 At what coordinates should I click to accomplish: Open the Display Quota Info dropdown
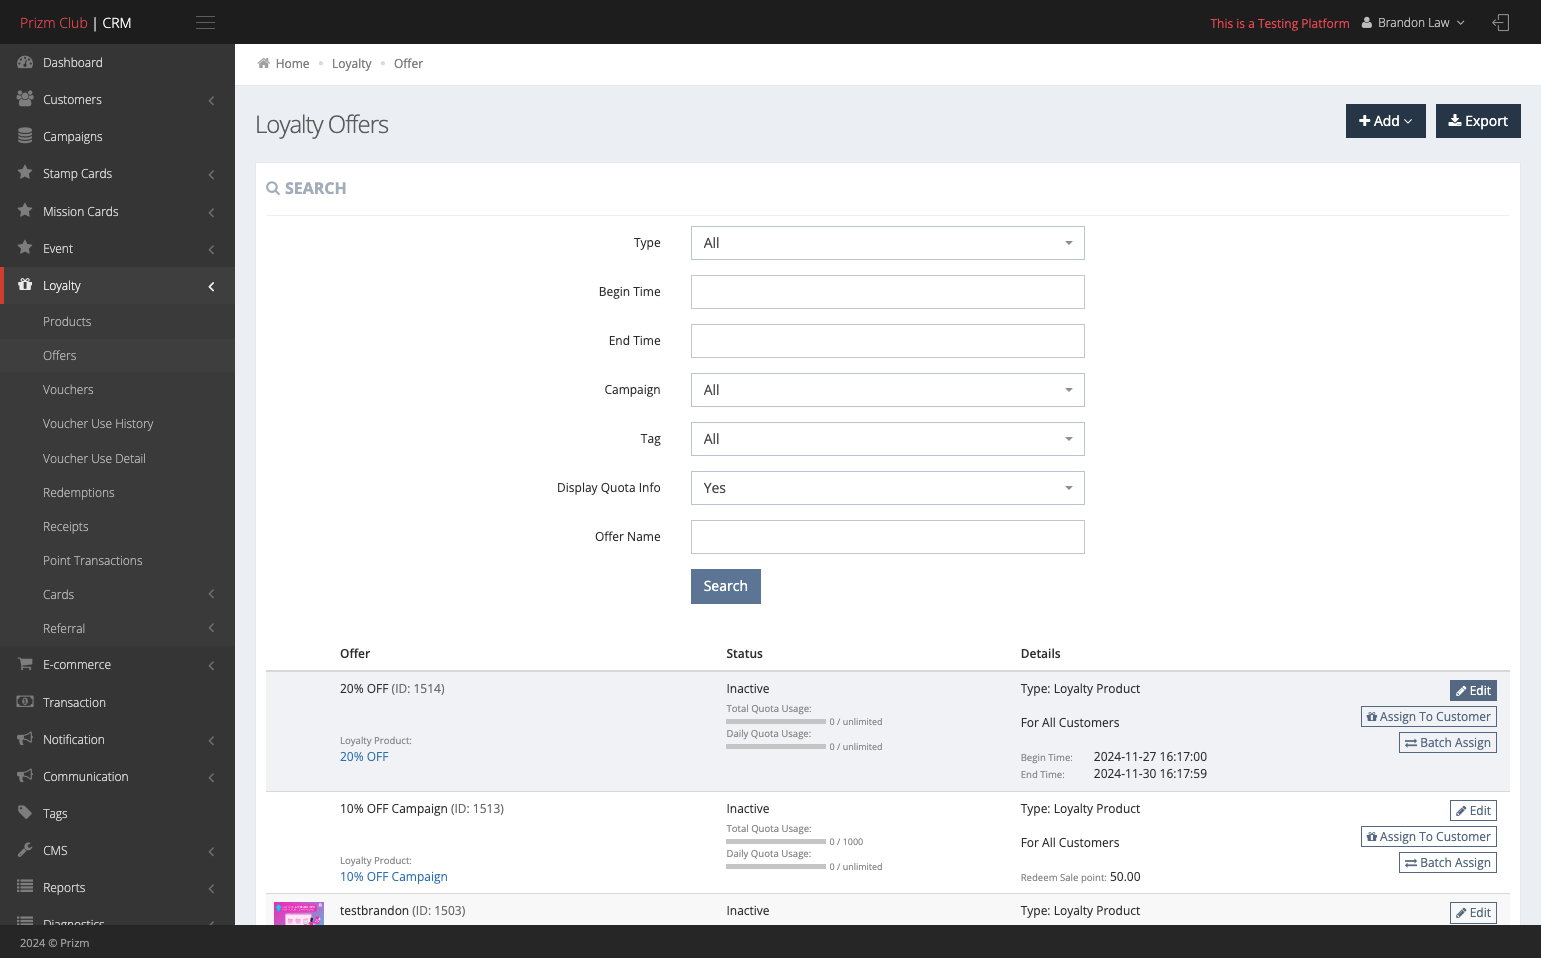[x=888, y=488]
